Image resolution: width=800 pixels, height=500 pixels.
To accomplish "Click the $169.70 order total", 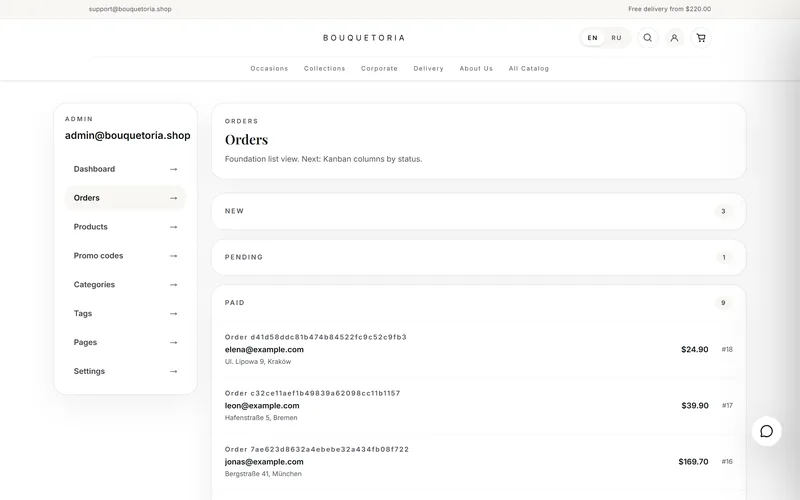I will (x=693, y=462).
